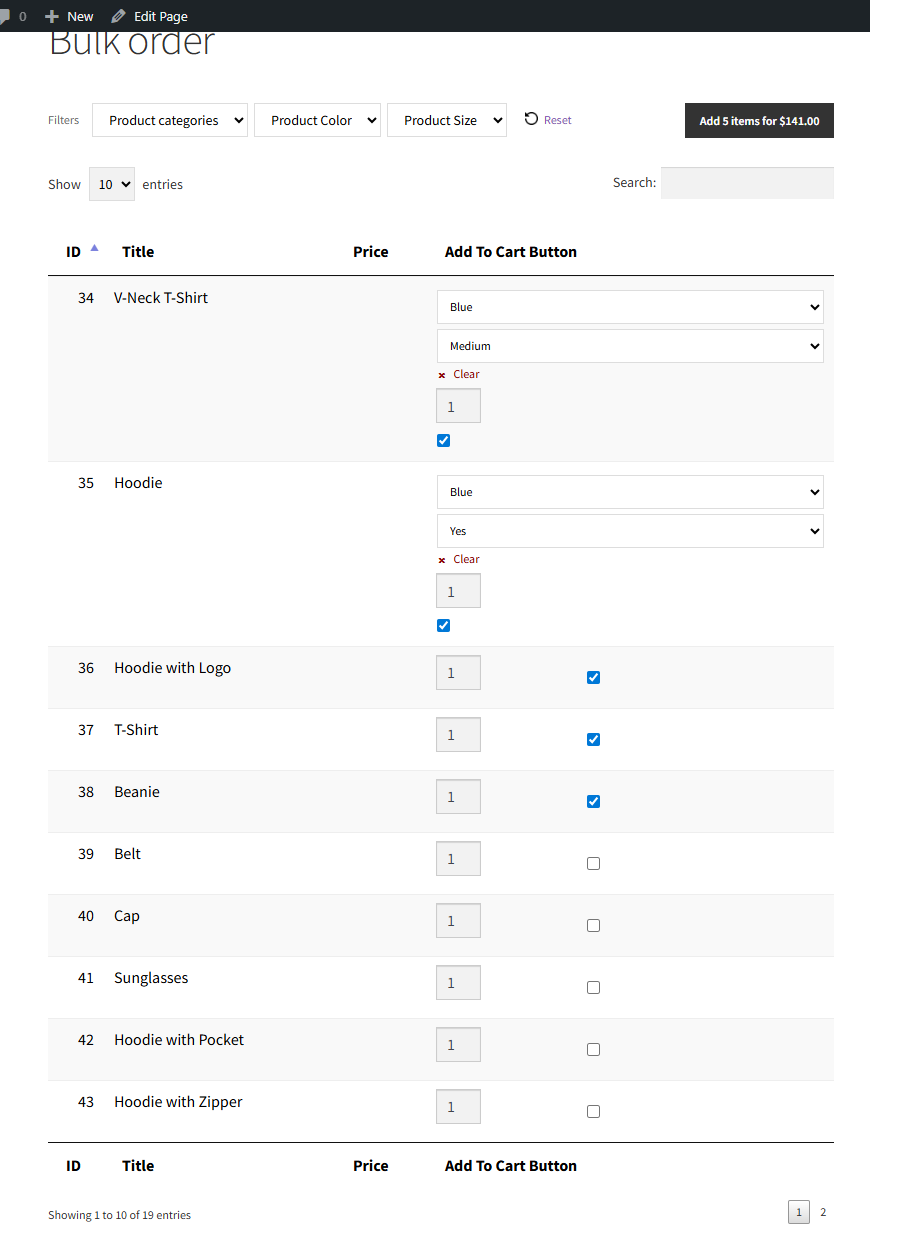Open the Product Size filter dropdown
Screen dimensions: 909x1236
point(446,120)
